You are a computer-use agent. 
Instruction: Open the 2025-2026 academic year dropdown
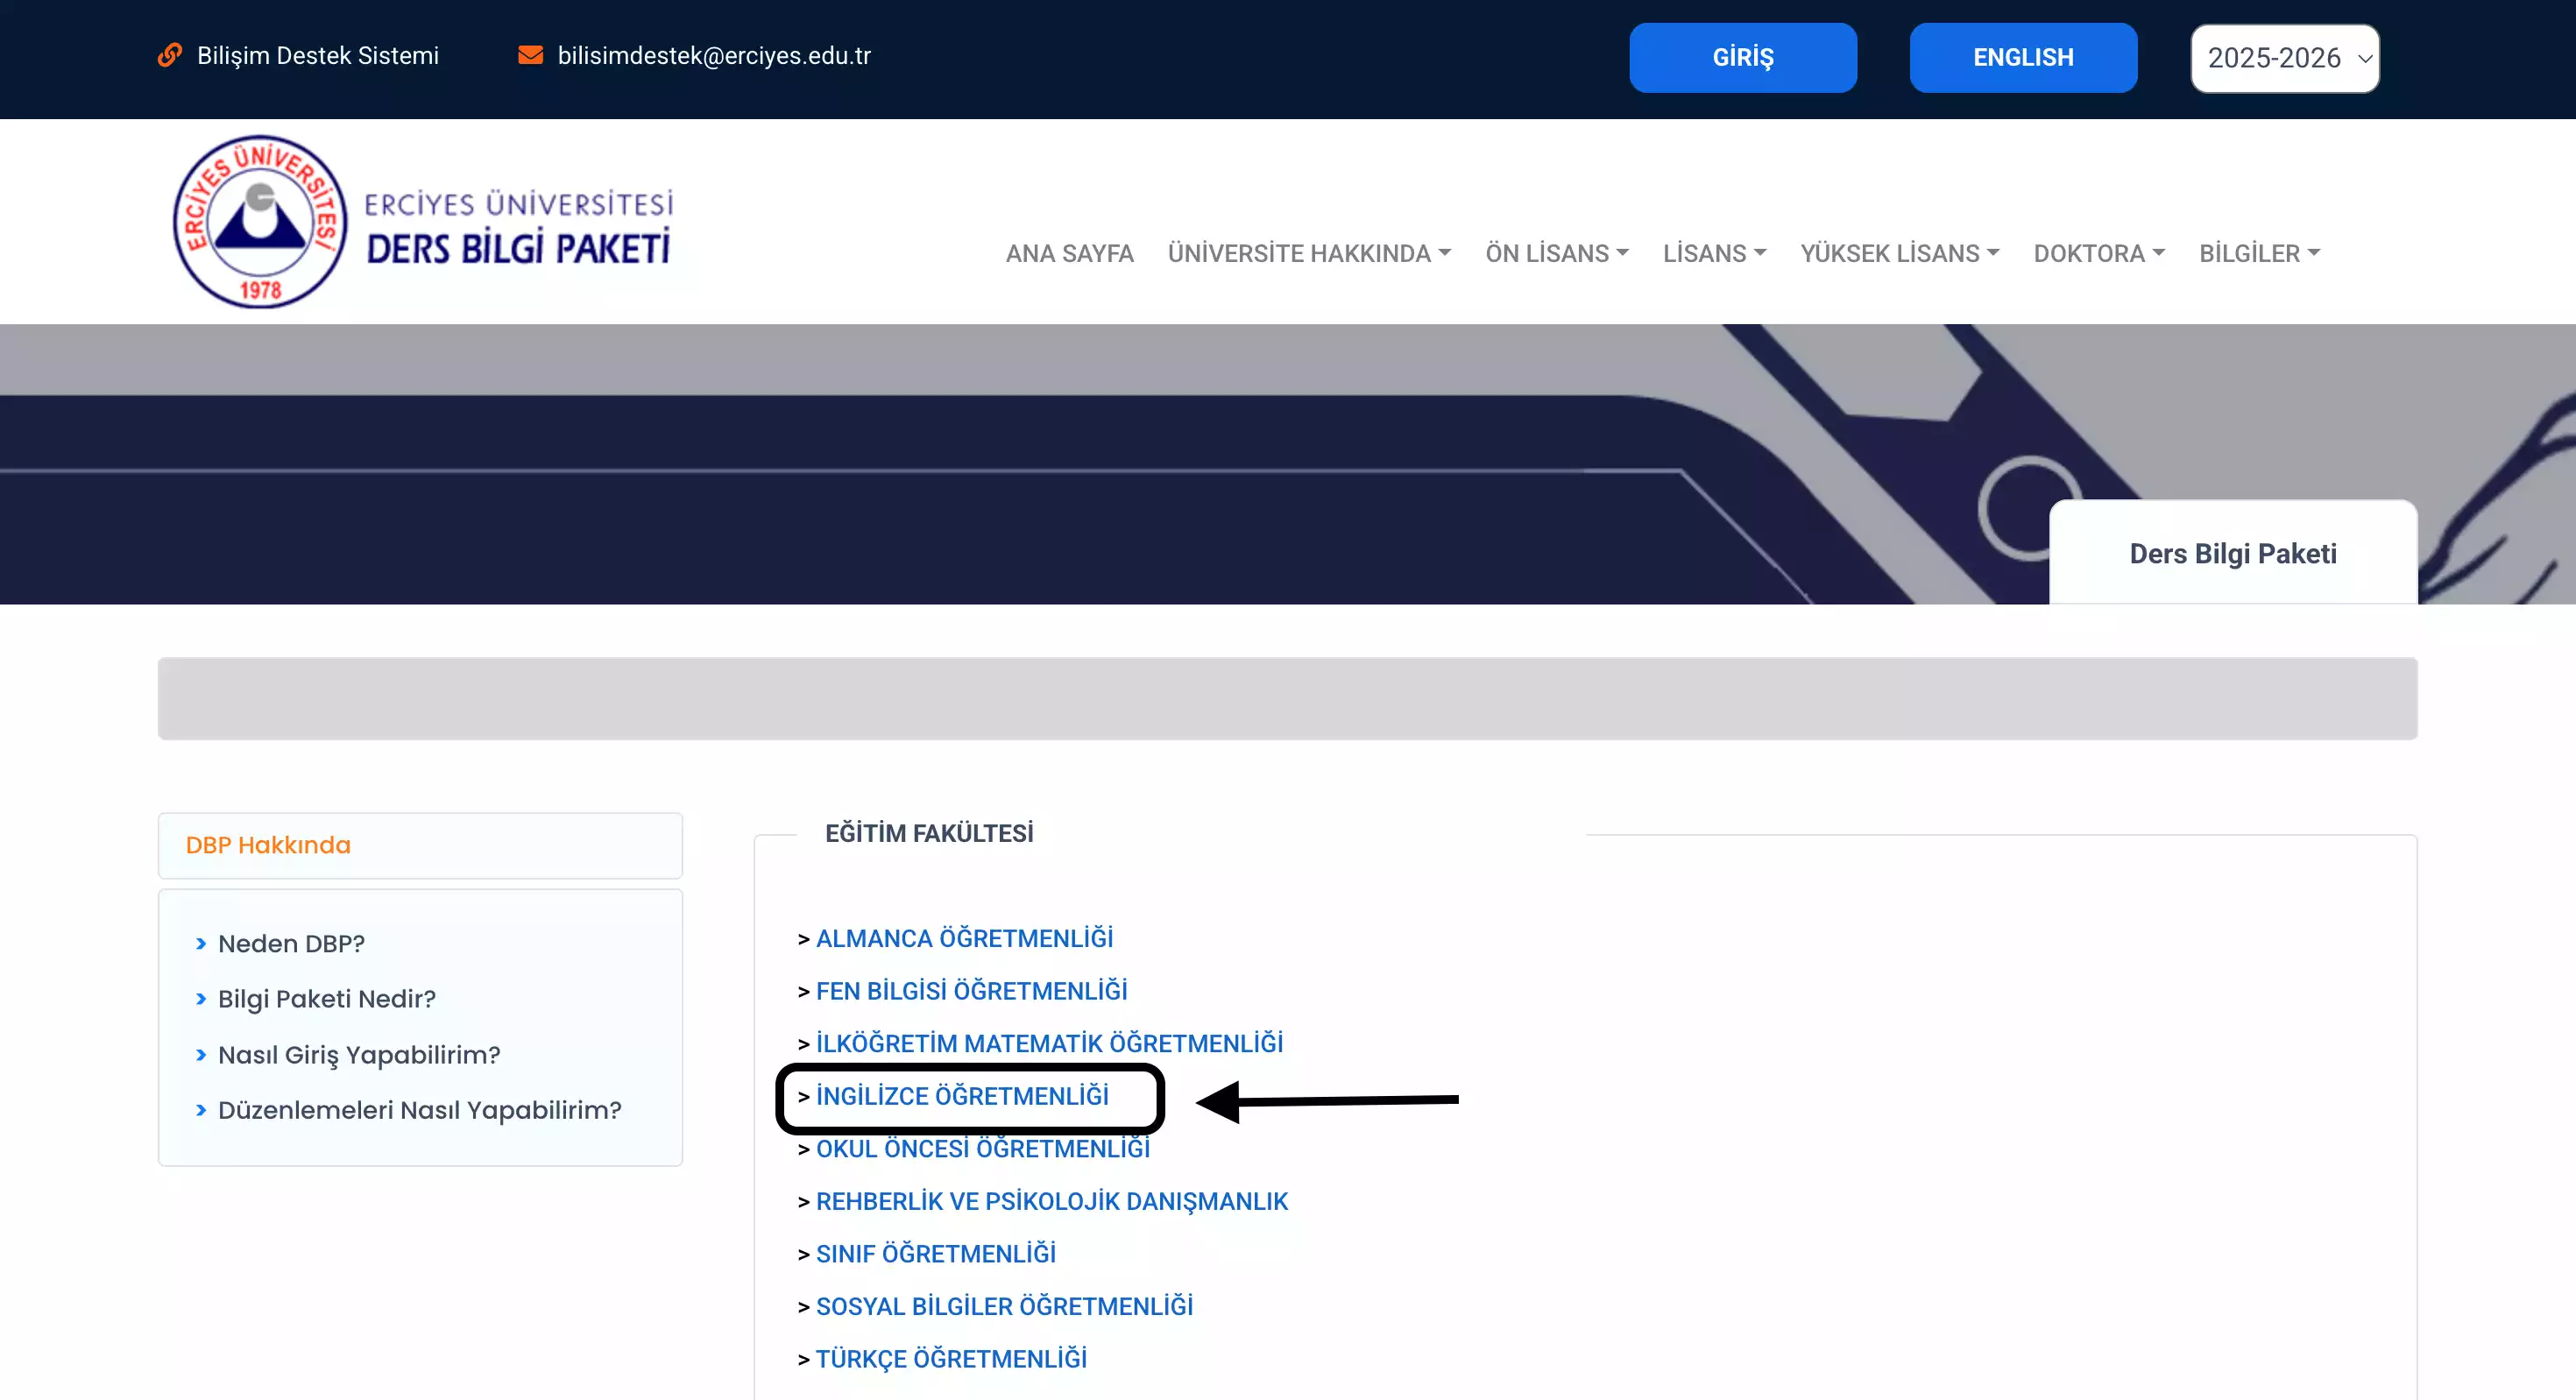pos(2284,58)
